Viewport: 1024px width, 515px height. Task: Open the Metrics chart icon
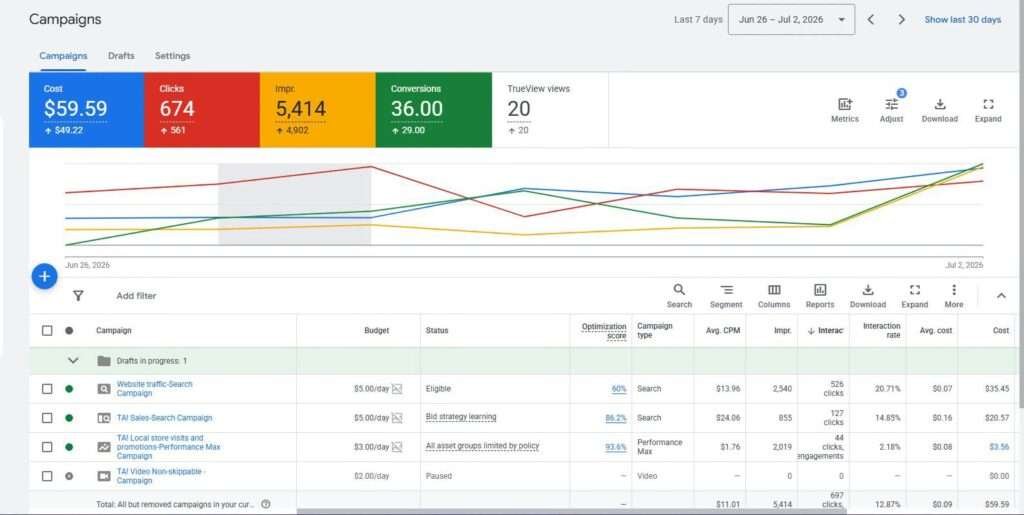(x=844, y=104)
